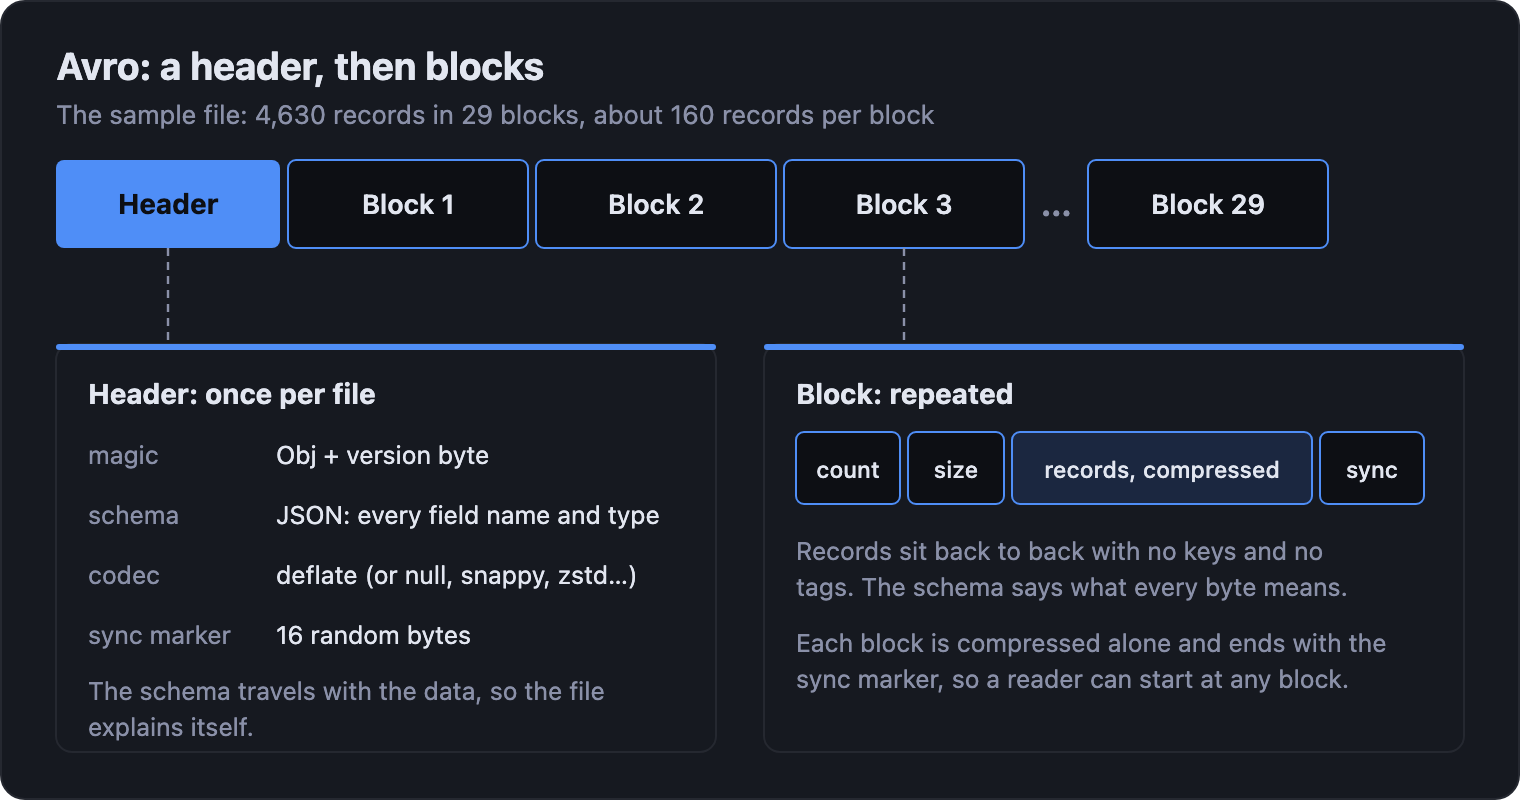Click the 'schema' field label
Image resolution: width=1520 pixels, height=800 pixels.
coord(134,516)
